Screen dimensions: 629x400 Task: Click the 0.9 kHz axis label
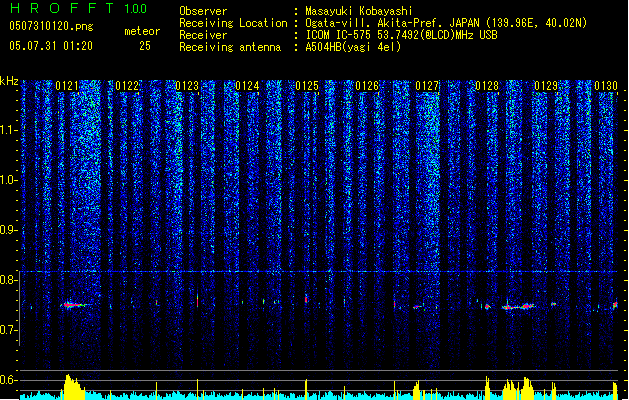point(9,230)
